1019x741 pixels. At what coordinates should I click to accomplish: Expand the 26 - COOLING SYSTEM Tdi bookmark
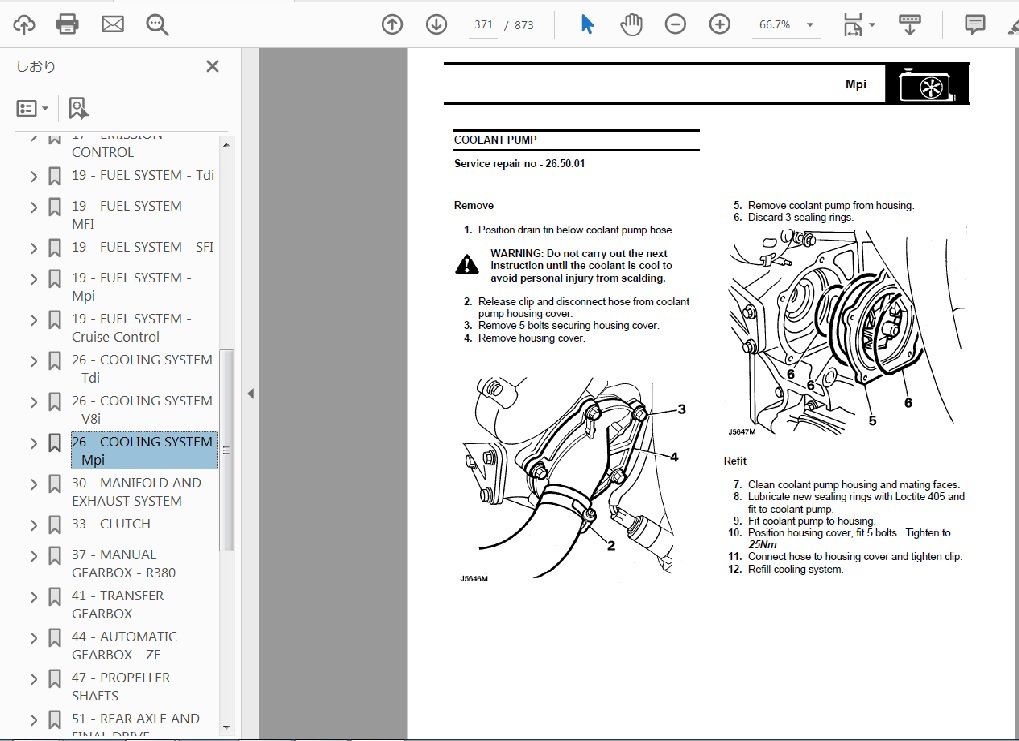34,361
